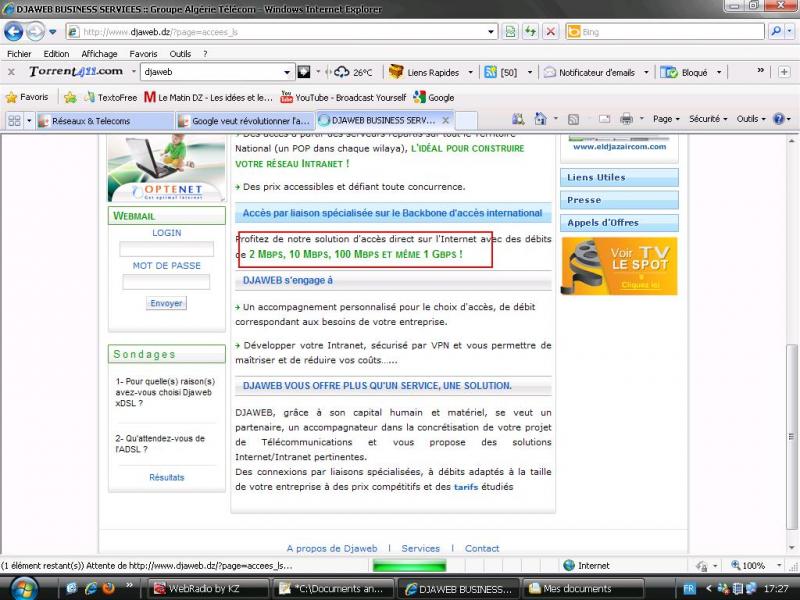This screenshot has width=800, height=600.
Task: Start search with the magnifier icon
Action: (x=776, y=32)
